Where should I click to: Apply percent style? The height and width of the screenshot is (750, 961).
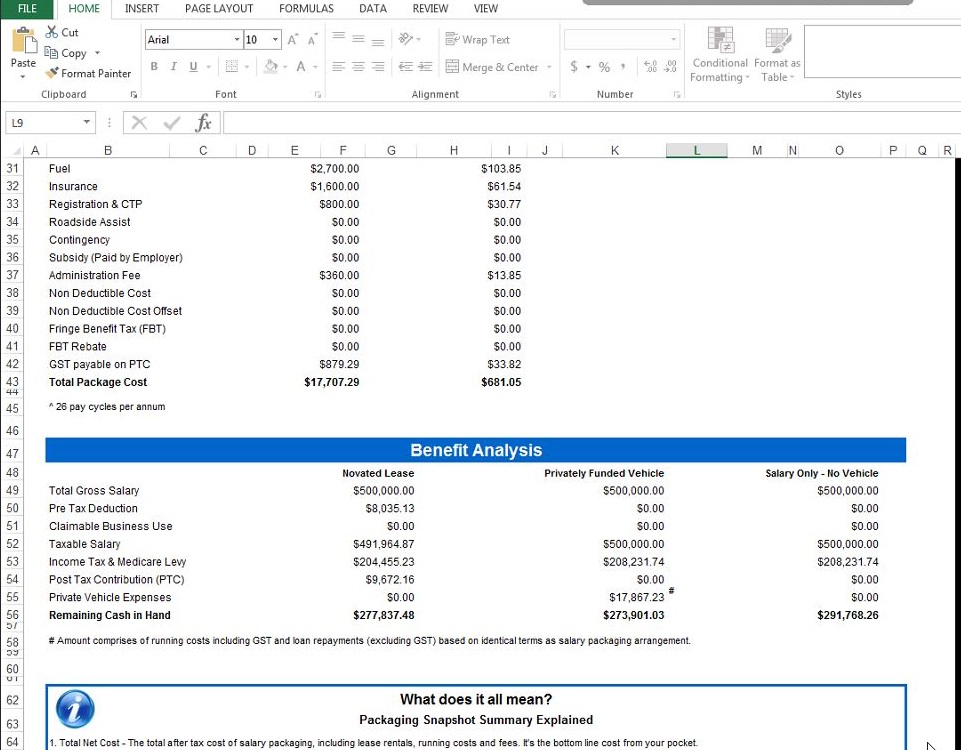coord(604,67)
